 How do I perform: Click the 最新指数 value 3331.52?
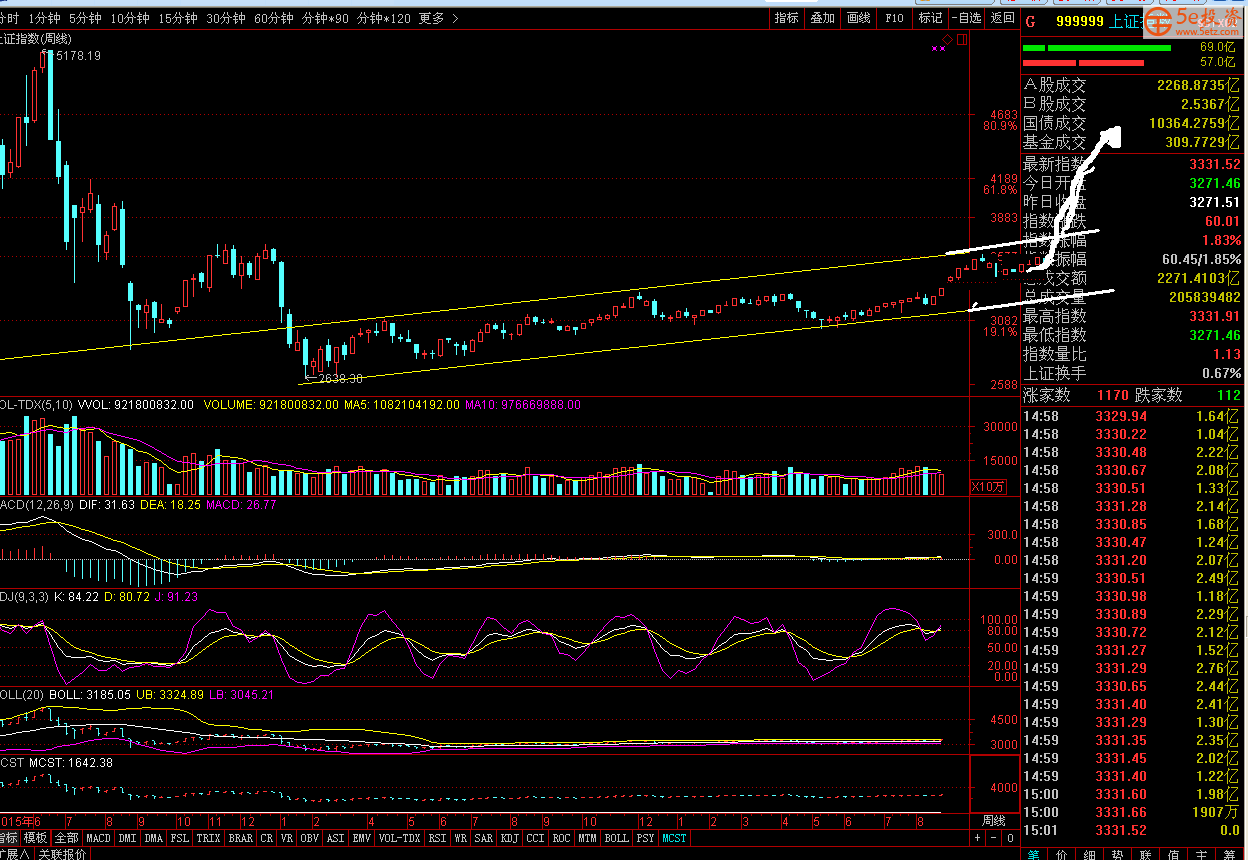(1214, 164)
